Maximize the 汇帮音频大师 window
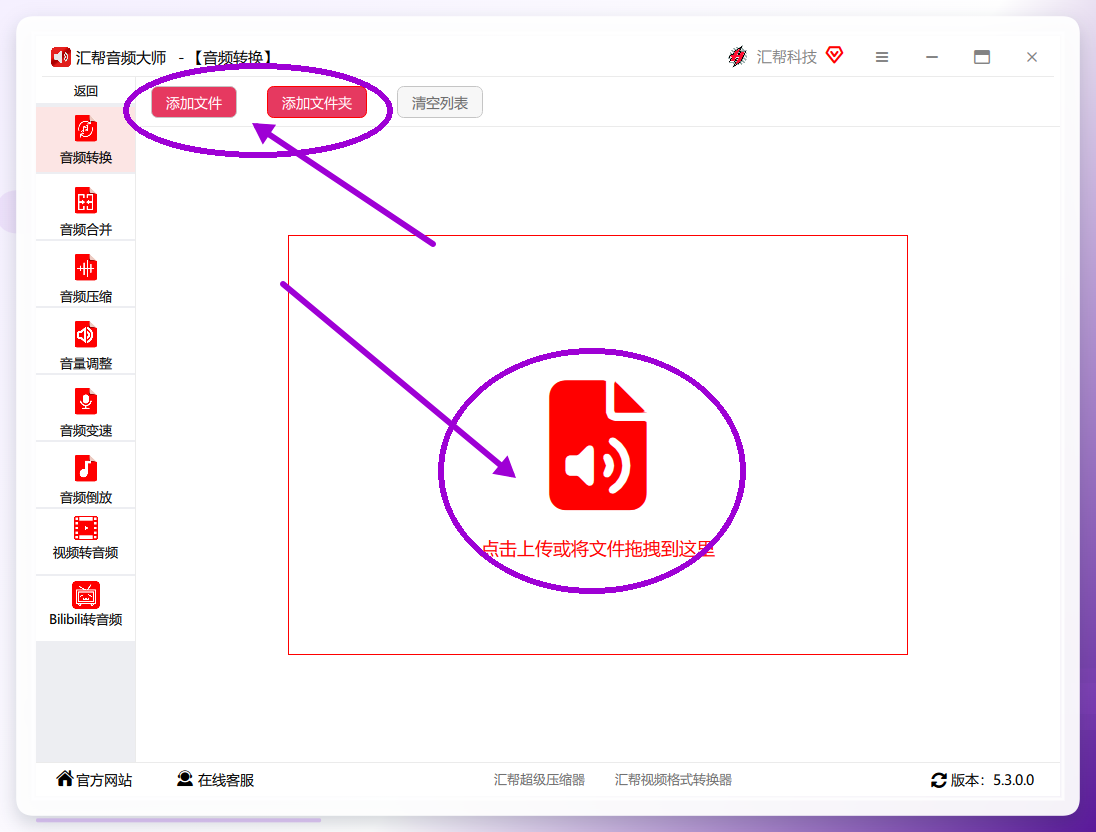Screen dimensions: 1096x832 tap(982, 57)
